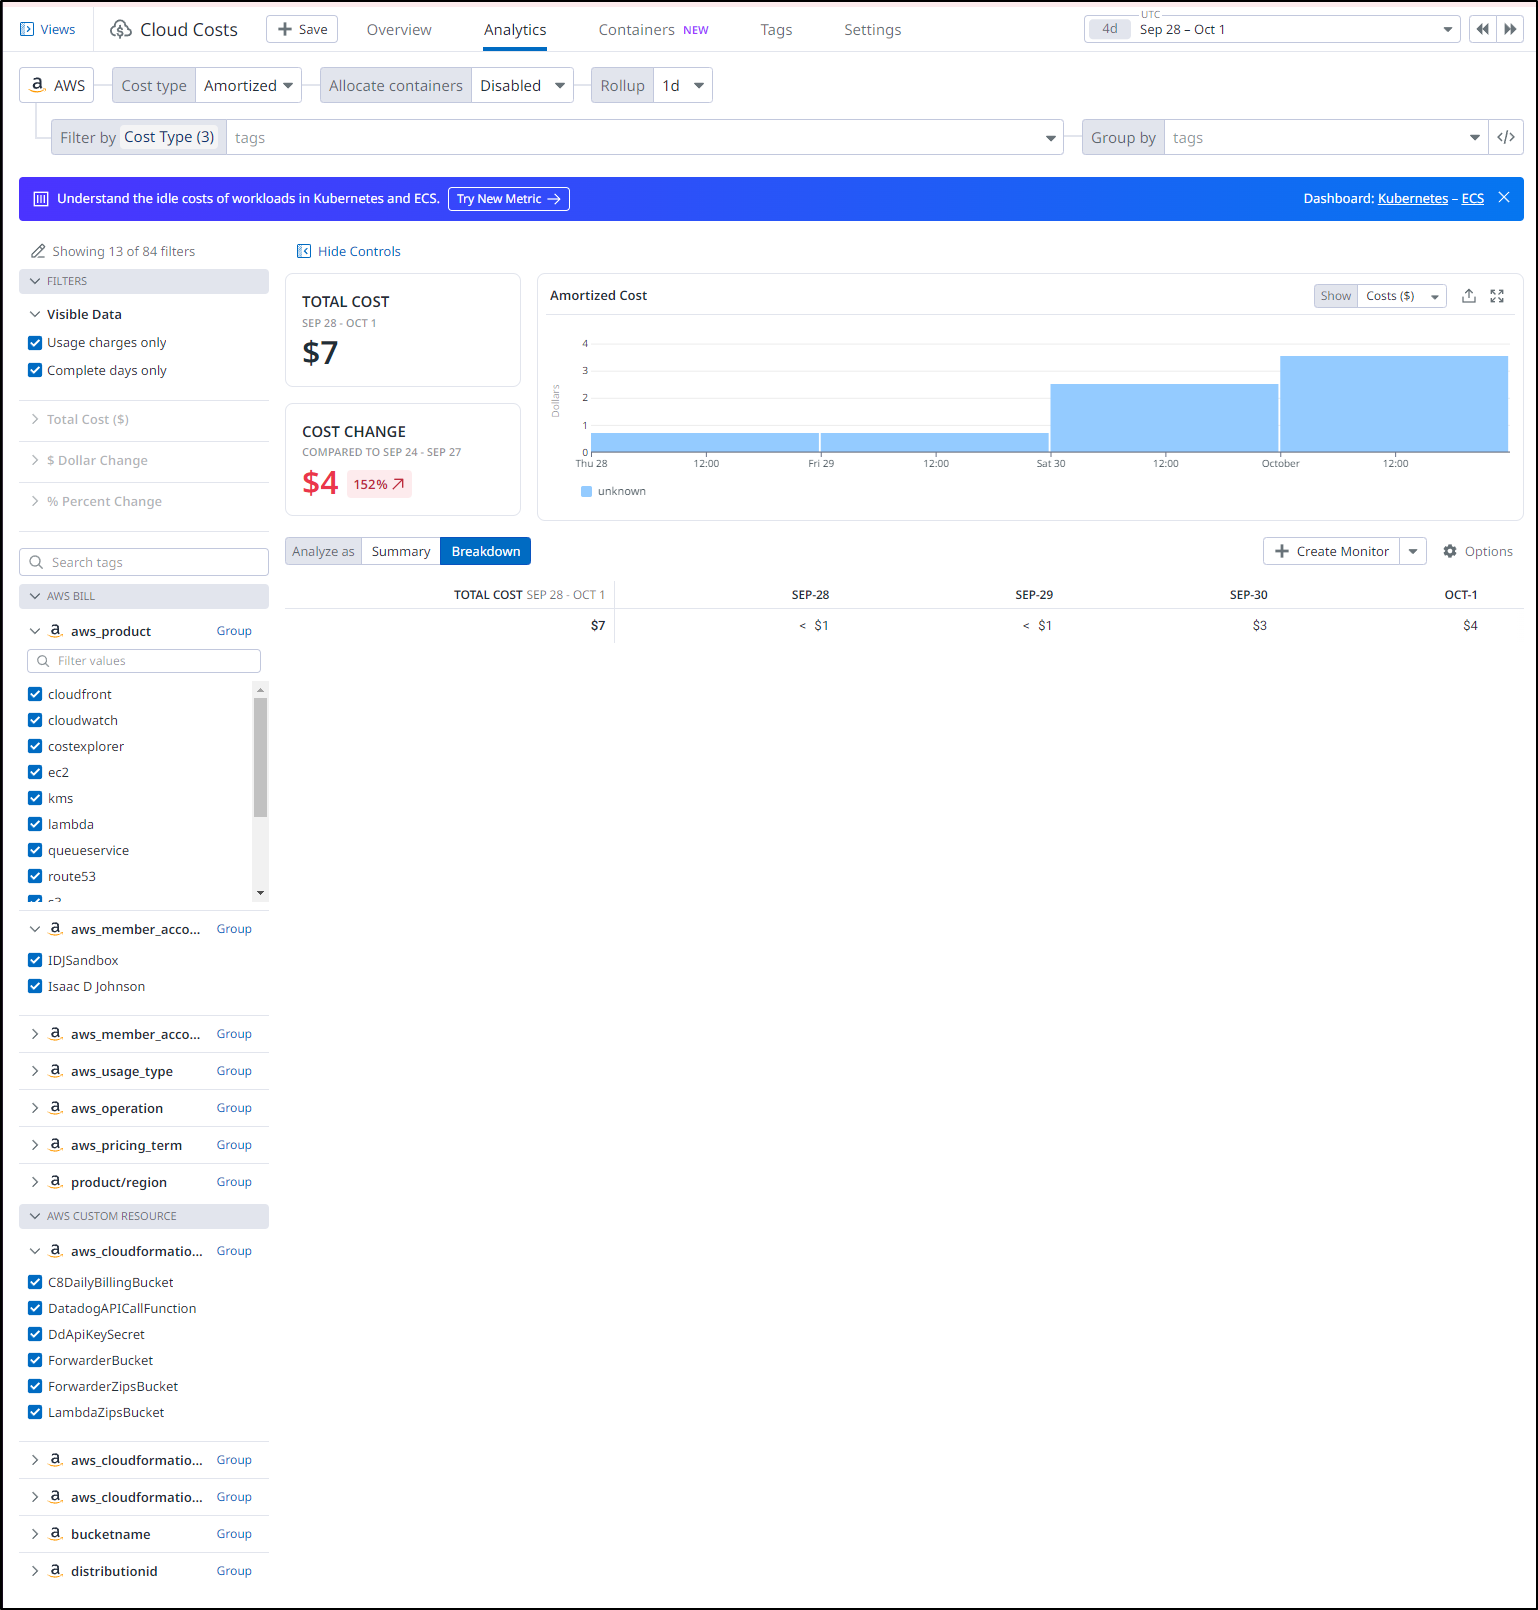Click the AWS logo beside aws_pricing_term
Viewport: 1538px width, 1610px height.
coord(56,1145)
